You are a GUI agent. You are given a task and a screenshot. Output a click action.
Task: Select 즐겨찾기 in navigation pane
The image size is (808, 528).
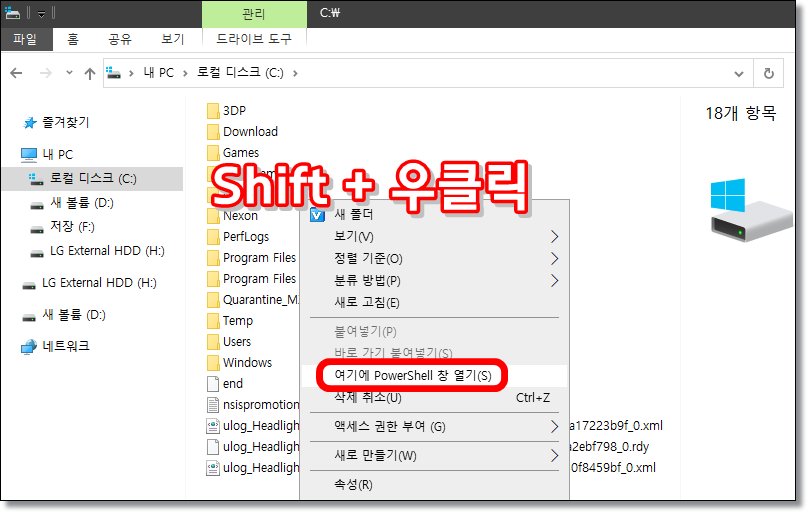[66, 123]
